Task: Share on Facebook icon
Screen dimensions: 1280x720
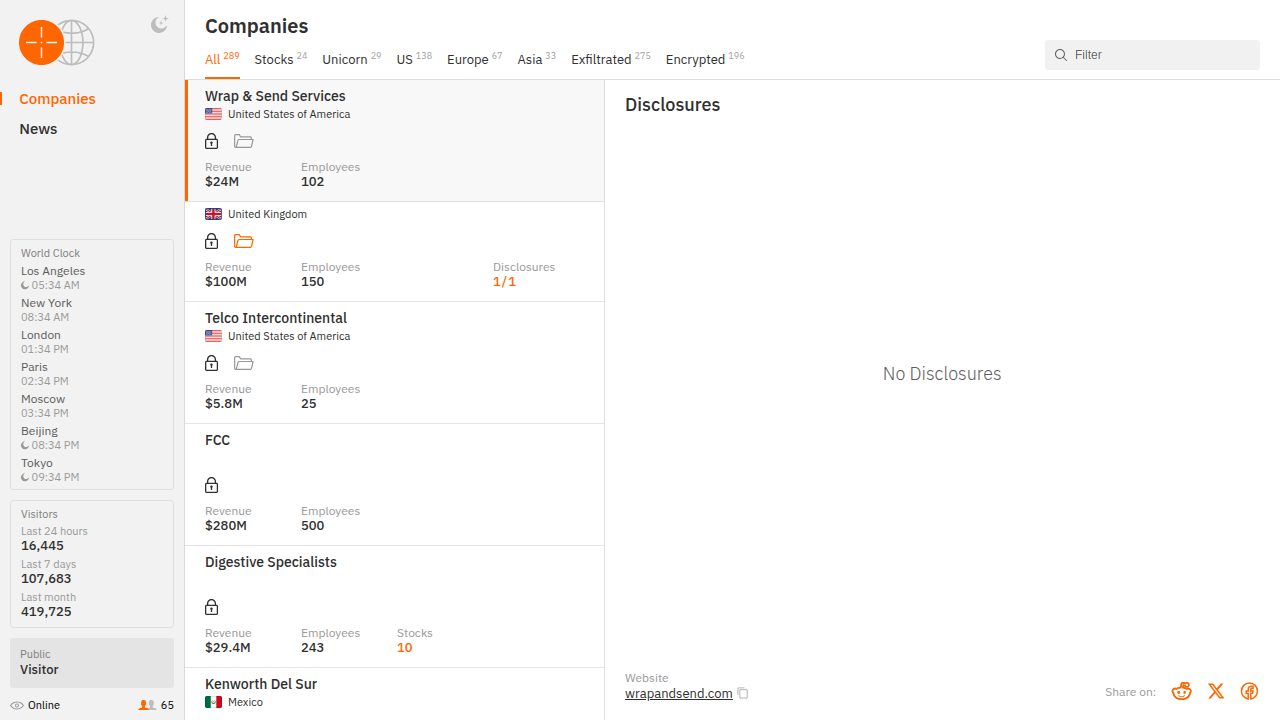Action: pos(1249,691)
